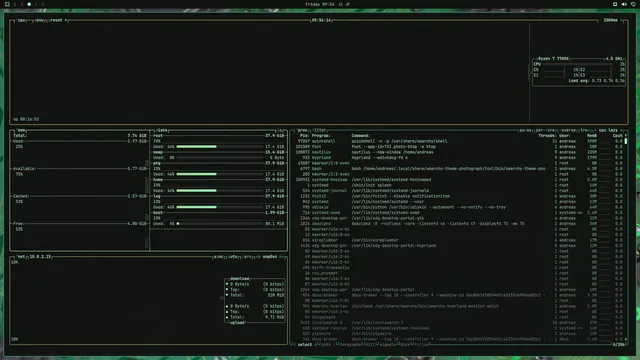
Task: Select next sorting column arrow after 'cpu lazy'
Action: click(622, 130)
